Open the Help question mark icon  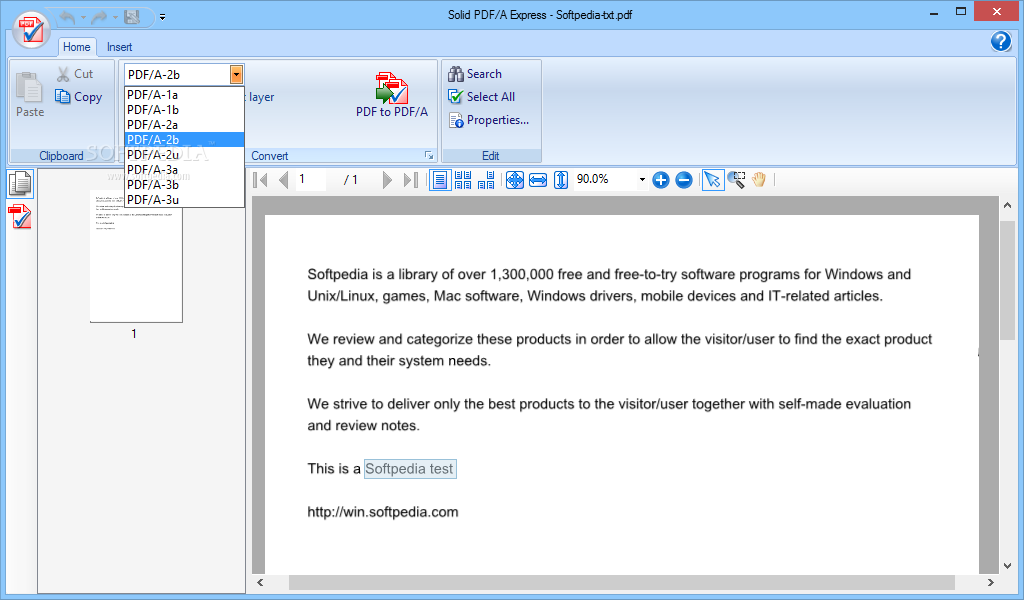(x=1000, y=41)
